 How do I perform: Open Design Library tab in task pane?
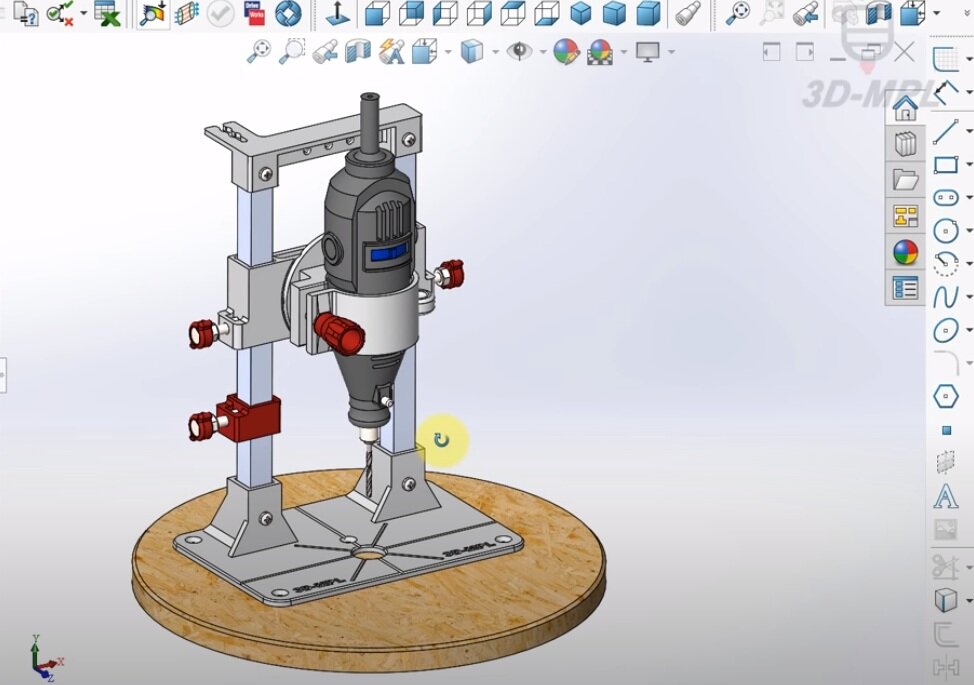click(x=905, y=144)
